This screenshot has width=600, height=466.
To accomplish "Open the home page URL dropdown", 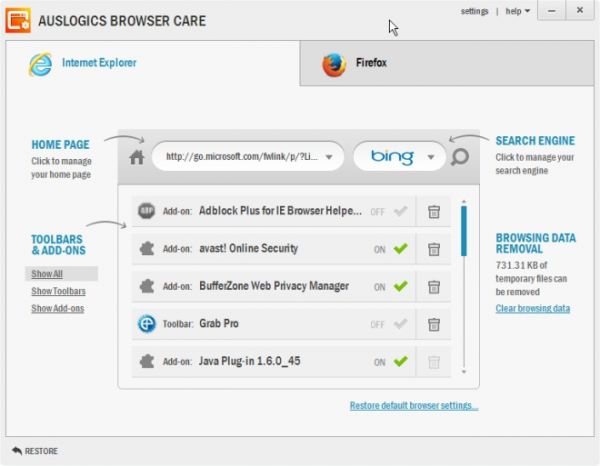I will click(329, 157).
